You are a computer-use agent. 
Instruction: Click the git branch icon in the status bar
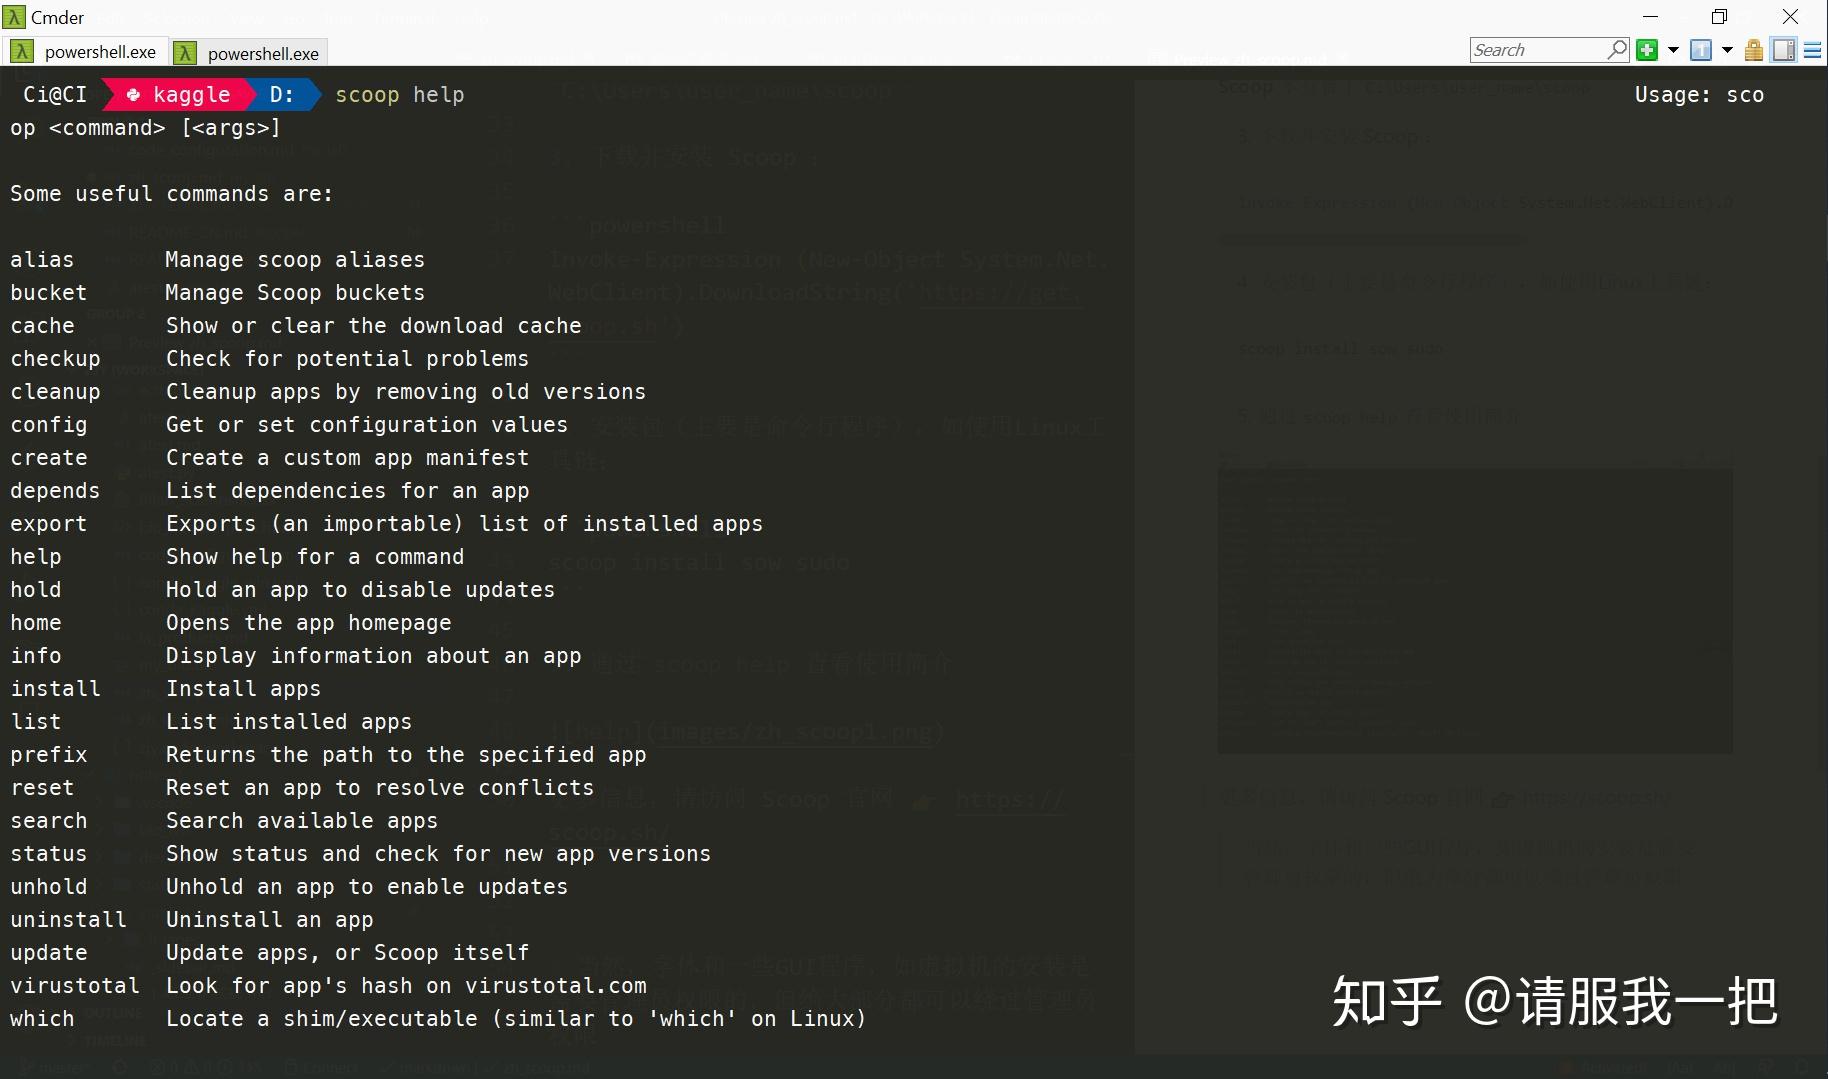pos(26,1067)
